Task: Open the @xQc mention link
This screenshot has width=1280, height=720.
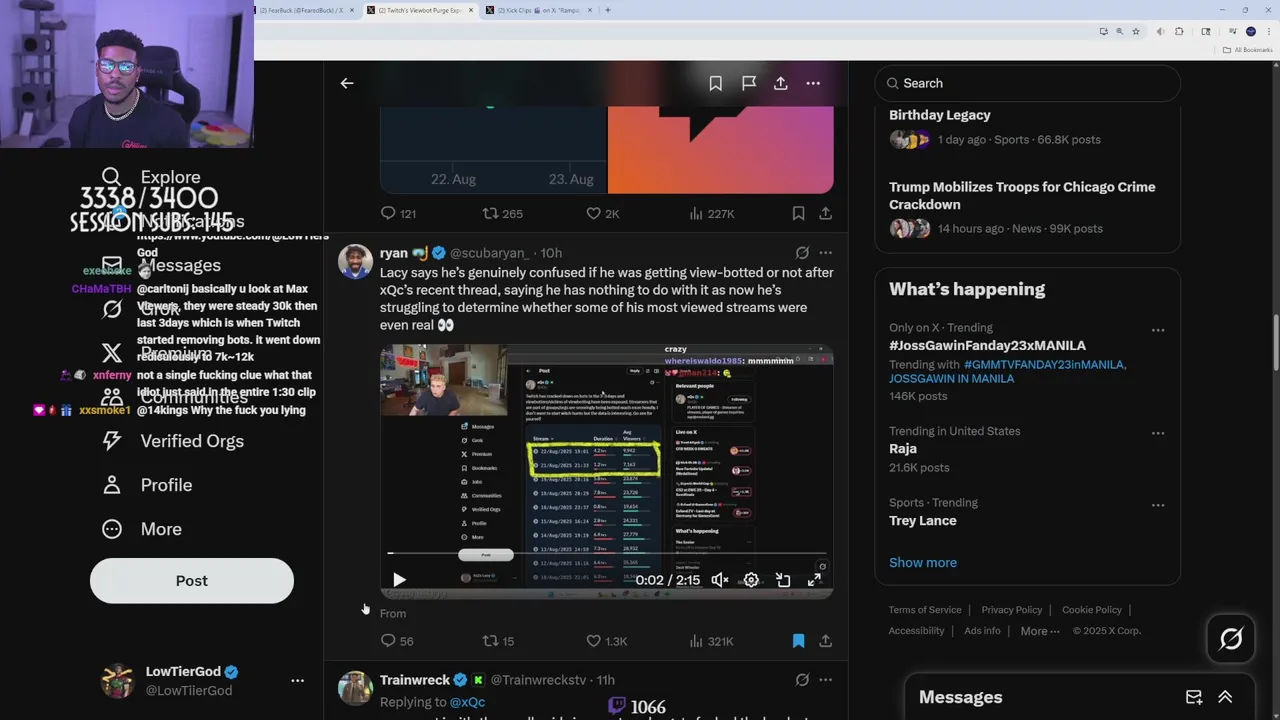Action: 467,702
